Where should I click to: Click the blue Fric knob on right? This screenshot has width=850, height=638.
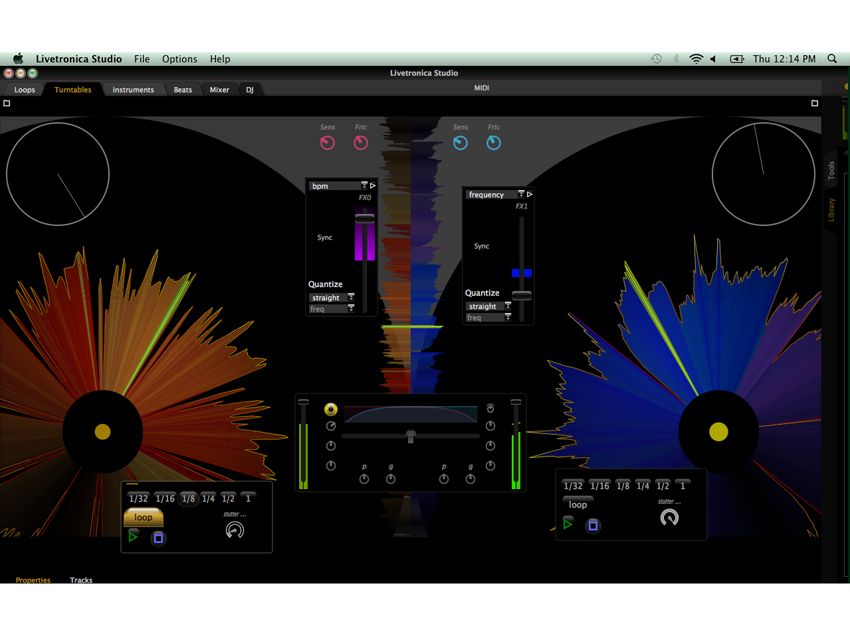(x=494, y=143)
